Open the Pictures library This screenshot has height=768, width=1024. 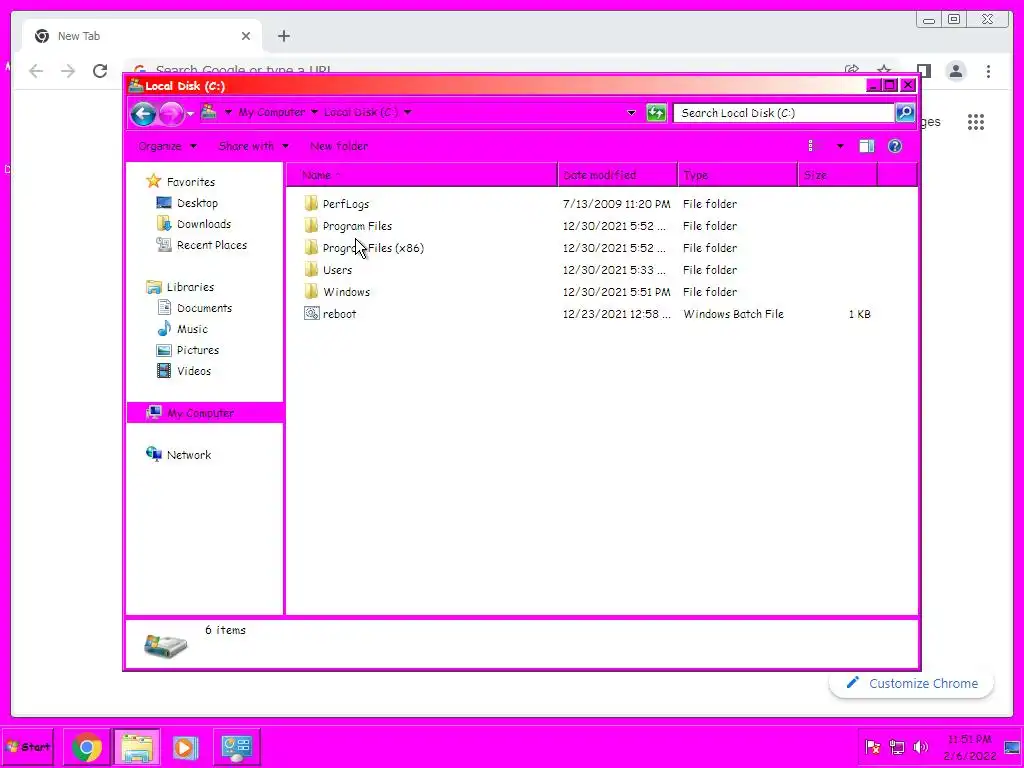[x=188, y=350]
